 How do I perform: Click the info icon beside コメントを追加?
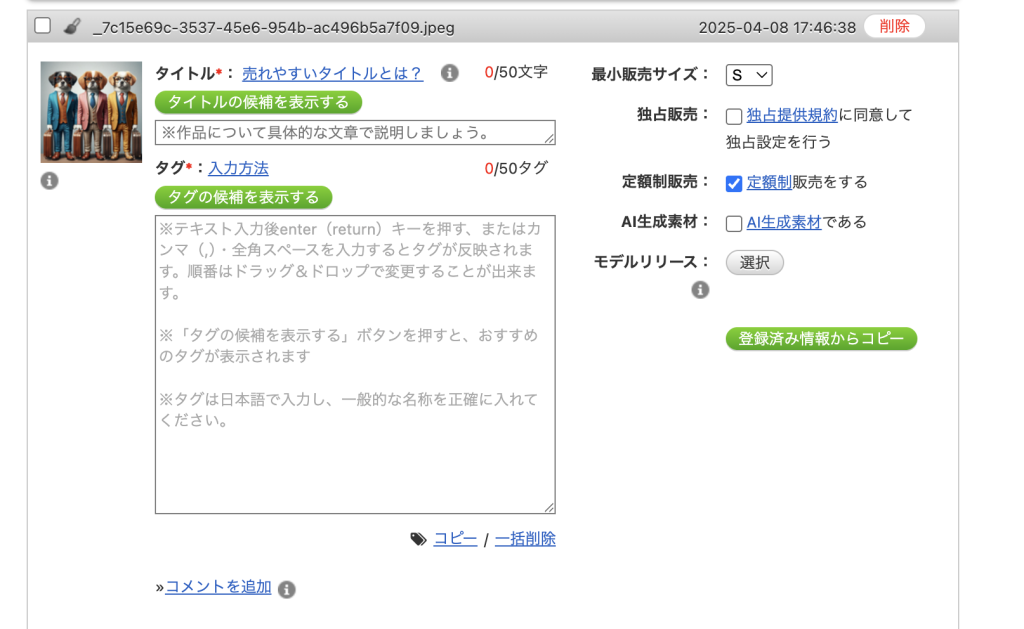tap(287, 589)
